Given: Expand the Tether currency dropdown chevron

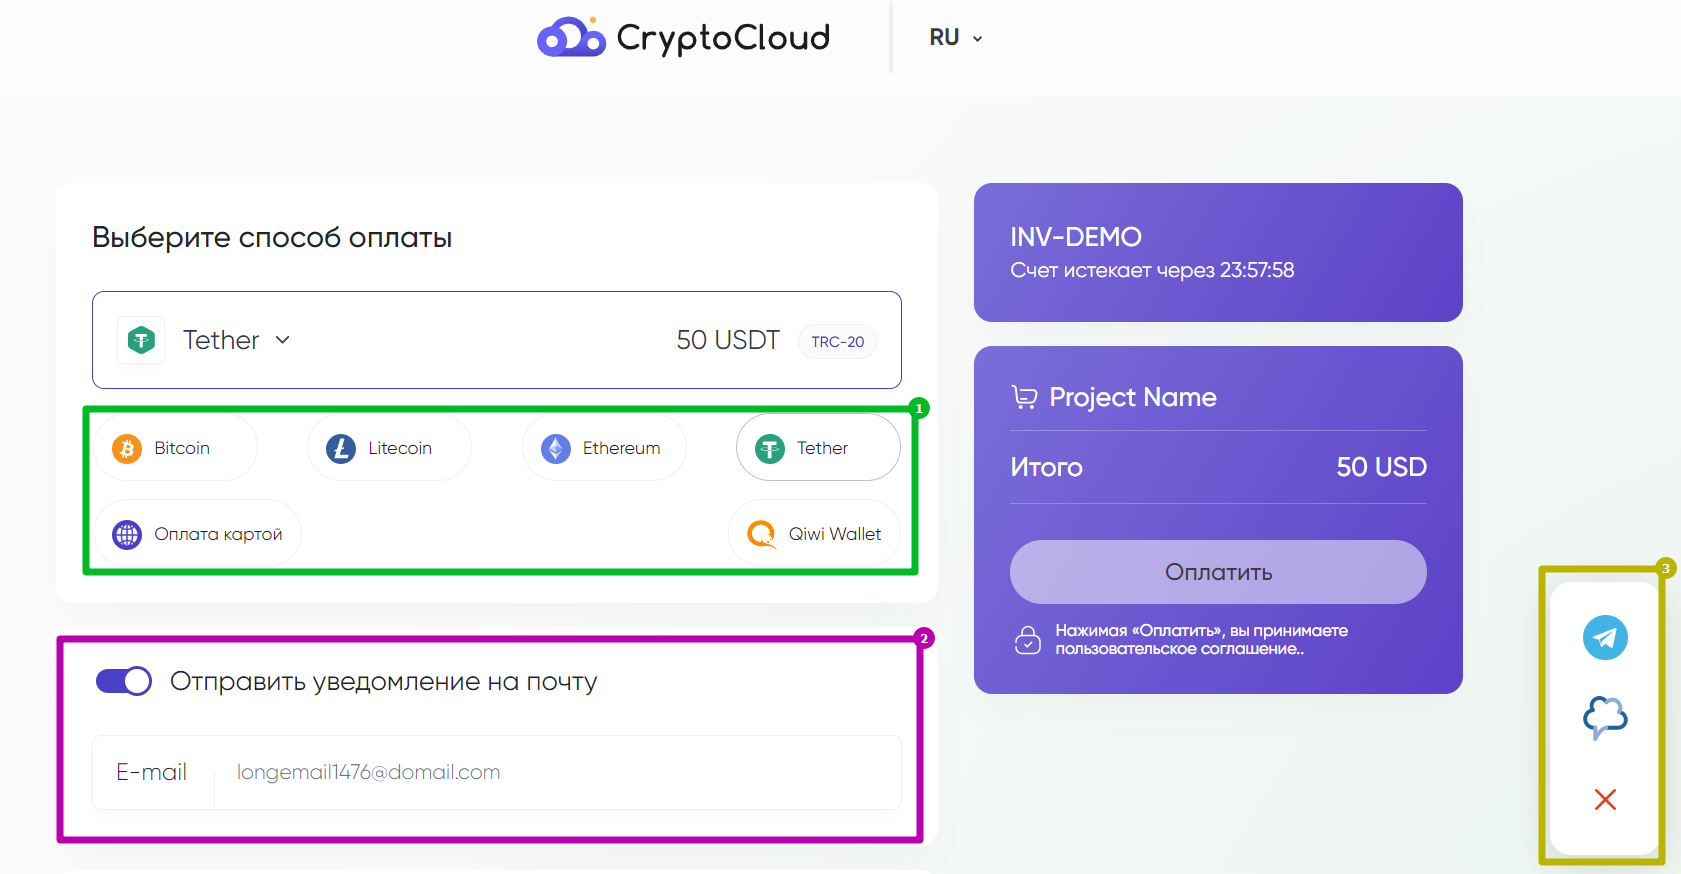Looking at the screenshot, I should (283, 340).
